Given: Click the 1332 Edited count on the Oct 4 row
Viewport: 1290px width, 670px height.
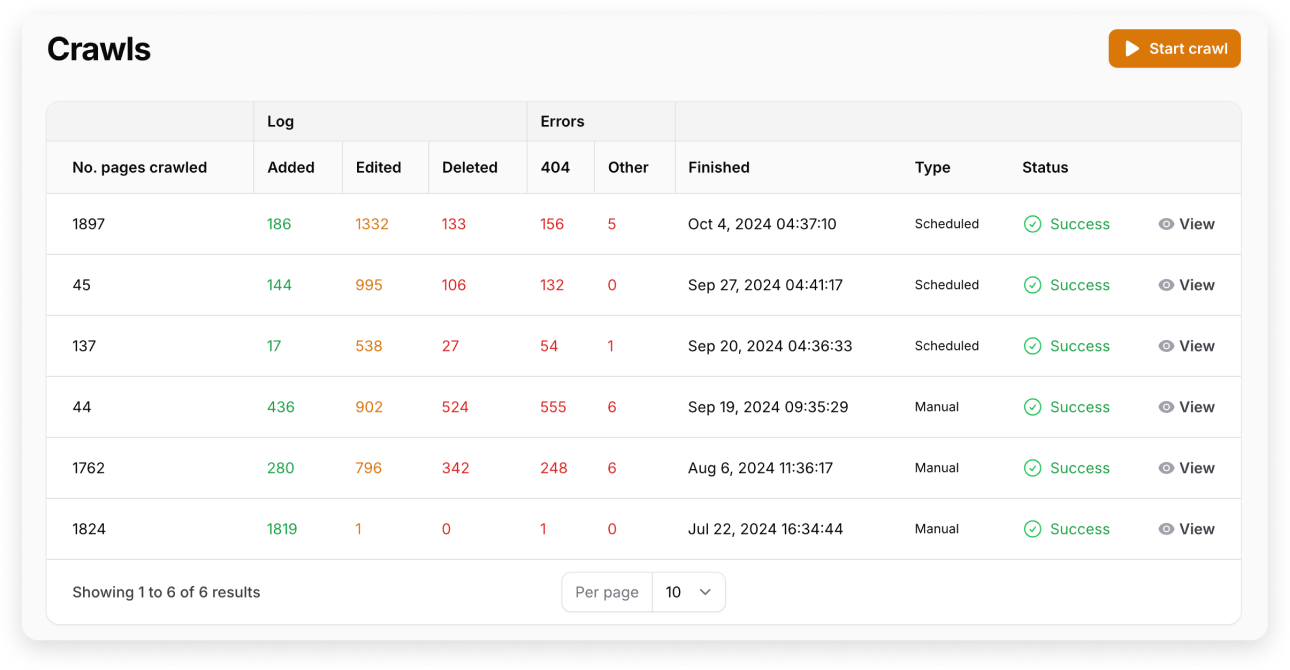Looking at the screenshot, I should [x=372, y=224].
